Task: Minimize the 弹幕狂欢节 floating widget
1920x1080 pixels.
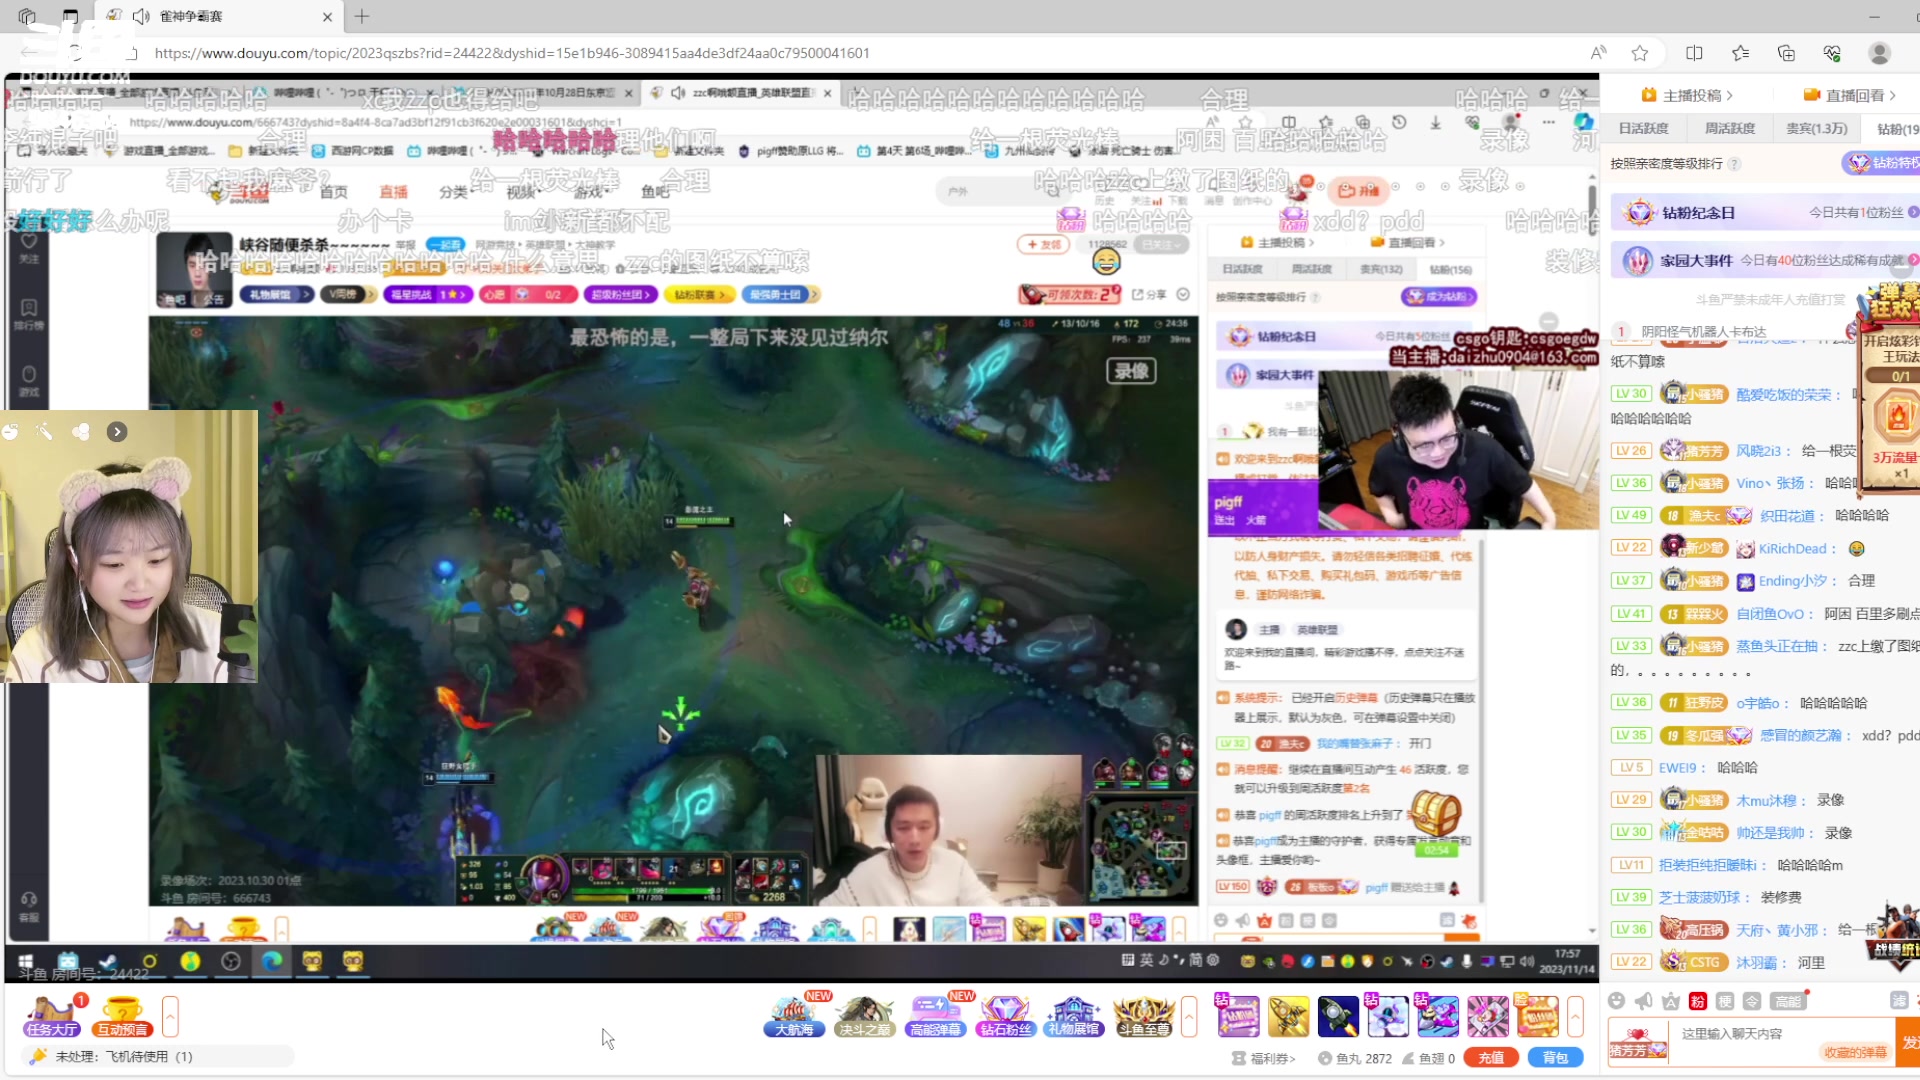Action: (1901, 266)
